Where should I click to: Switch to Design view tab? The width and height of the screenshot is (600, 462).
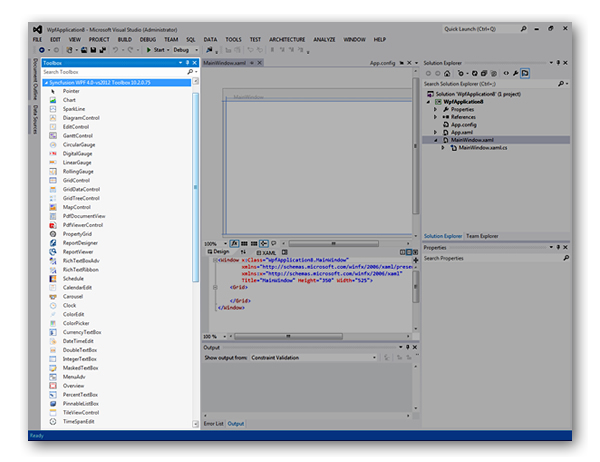pos(218,252)
